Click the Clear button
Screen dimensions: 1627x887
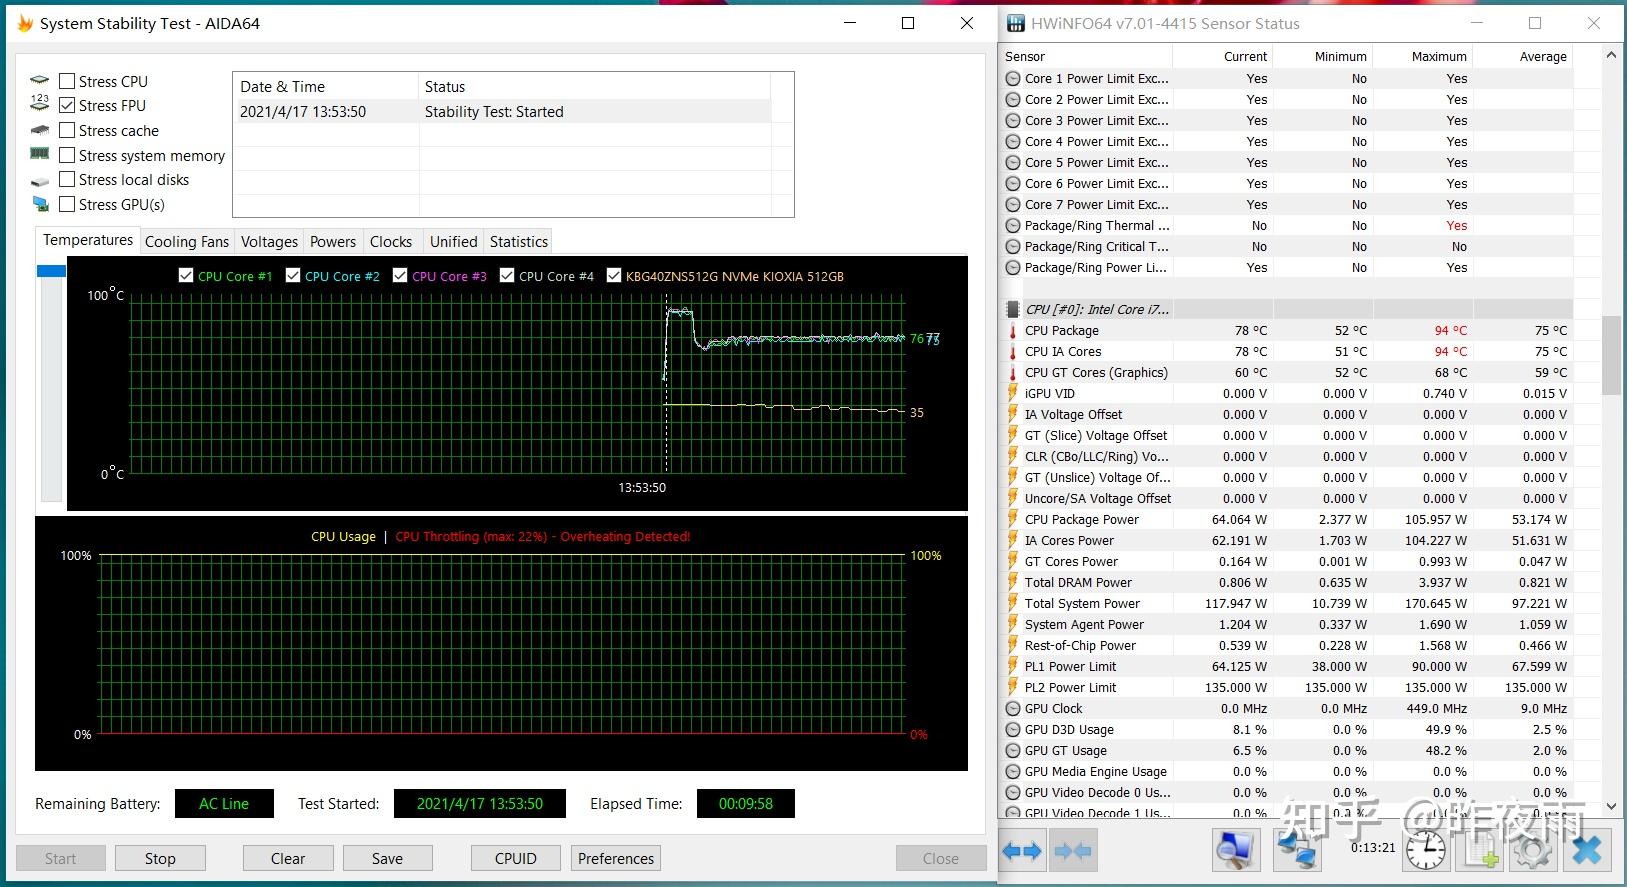tap(288, 858)
